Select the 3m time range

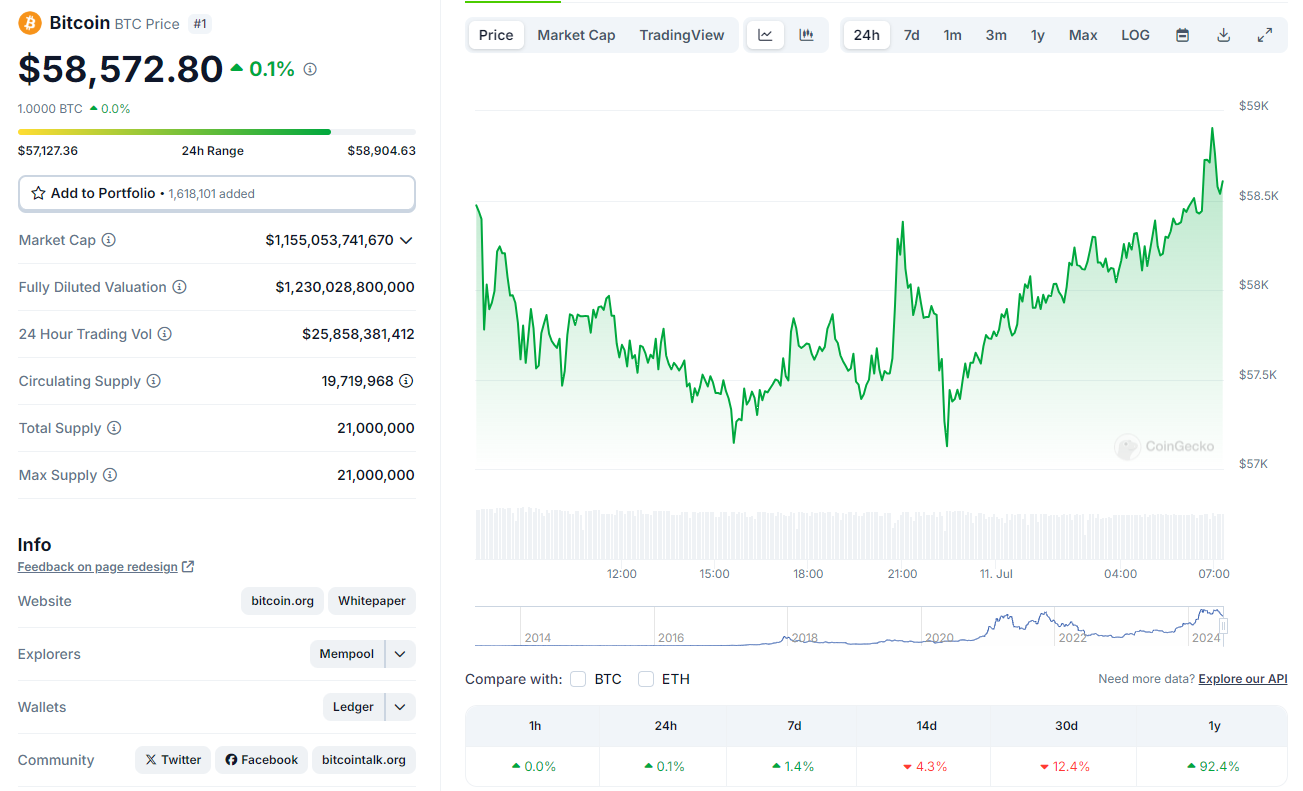click(996, 35)
